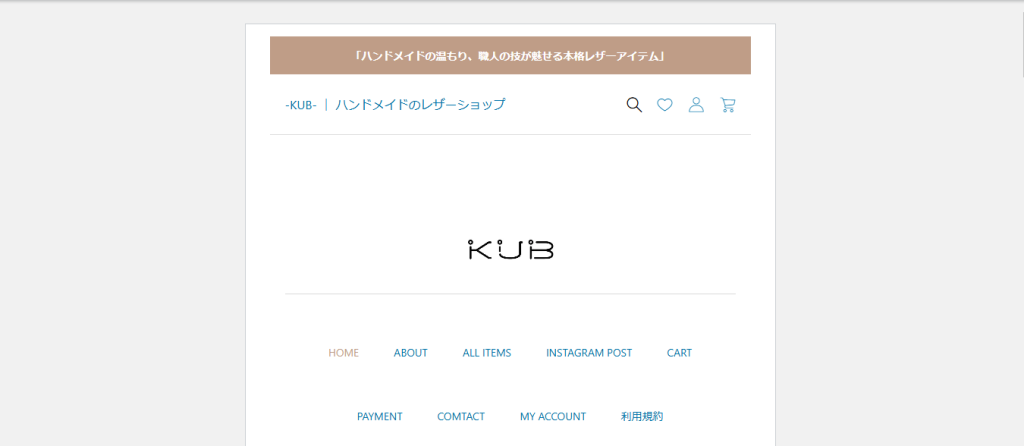
Task: Select ALL ITEMS in navigation
Action: pos(486,353)
